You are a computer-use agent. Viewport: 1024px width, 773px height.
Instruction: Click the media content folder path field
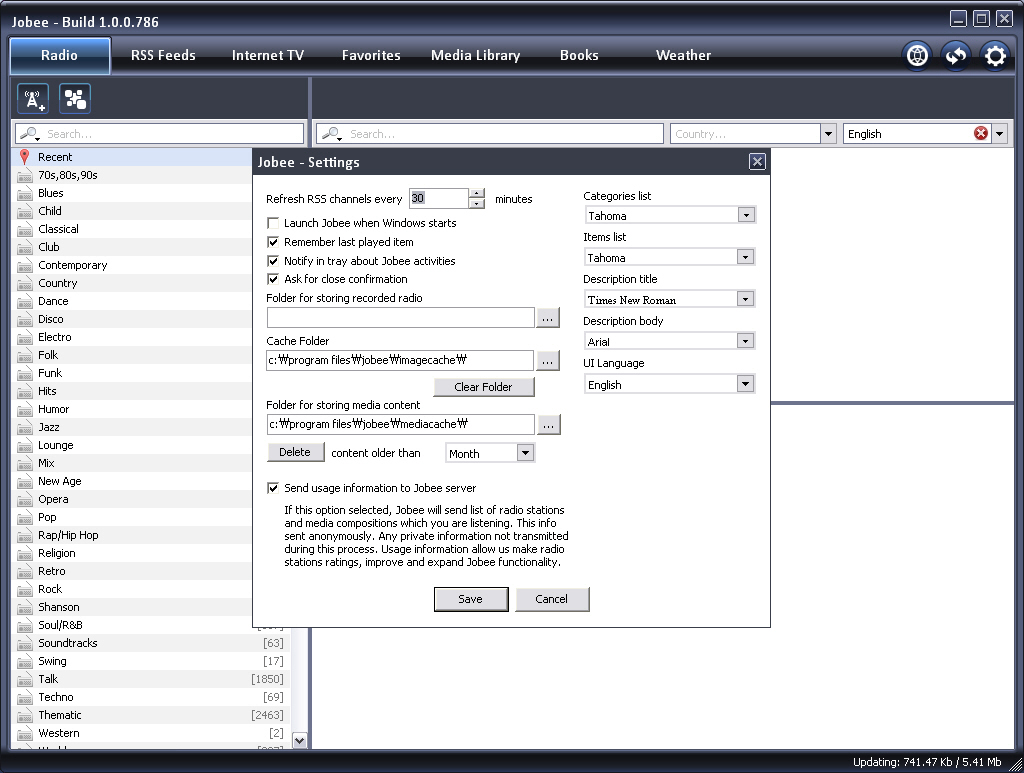[x=400, y=424]
